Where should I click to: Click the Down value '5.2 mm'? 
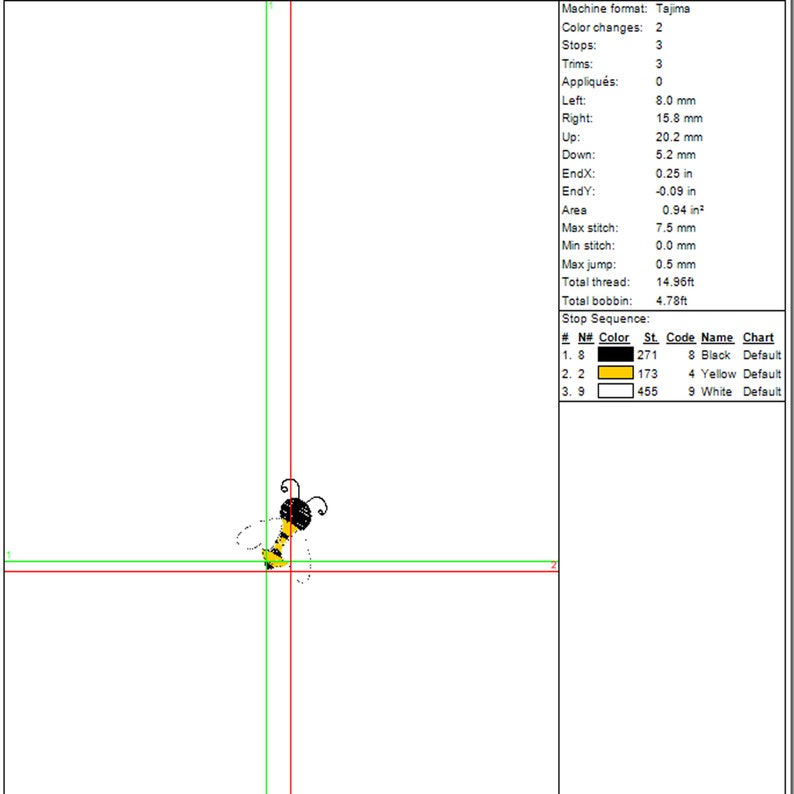pos(676,154)
